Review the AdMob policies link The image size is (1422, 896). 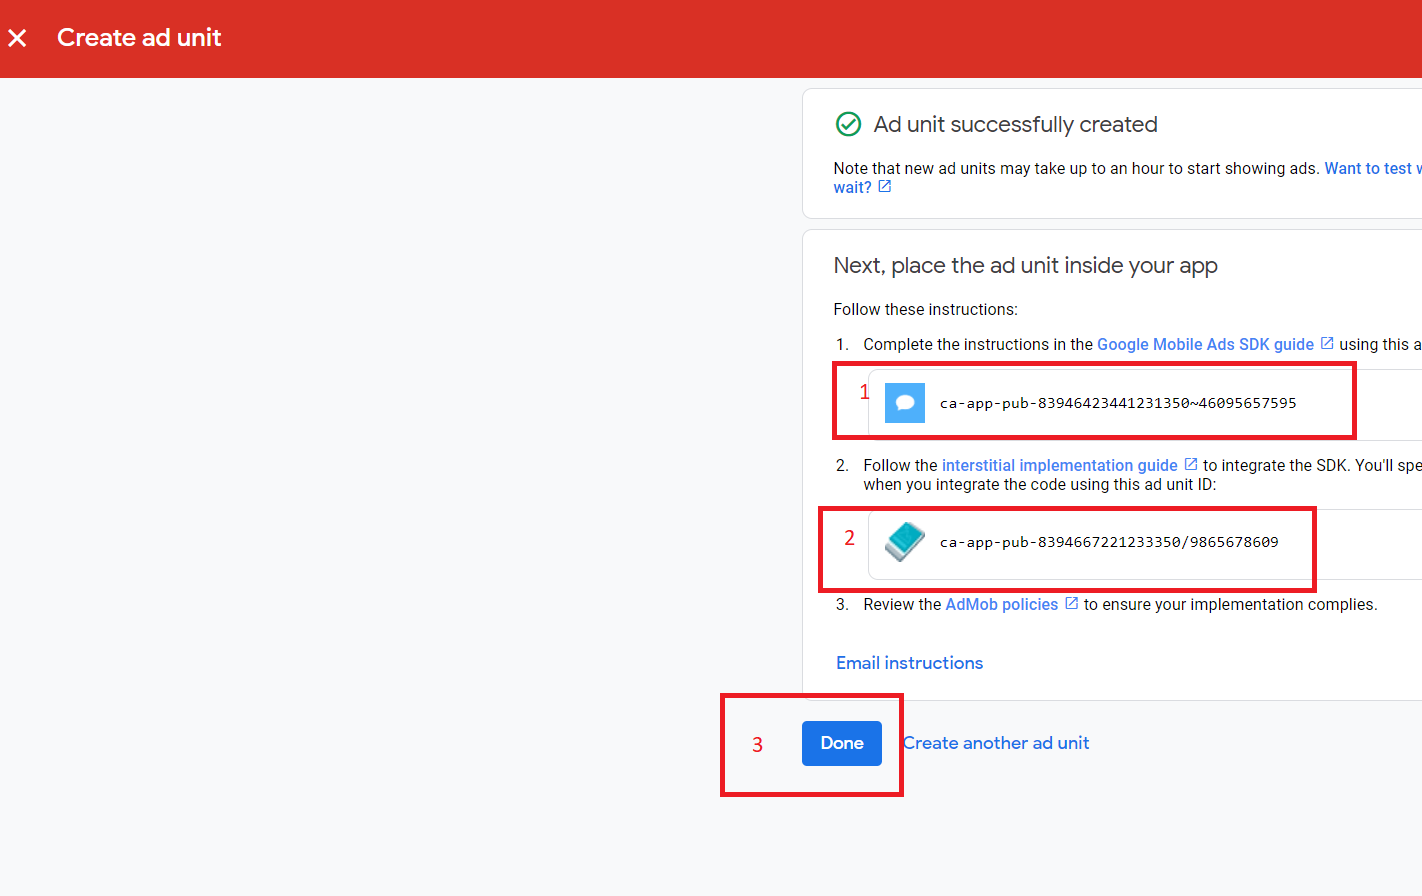[1001, 603]
